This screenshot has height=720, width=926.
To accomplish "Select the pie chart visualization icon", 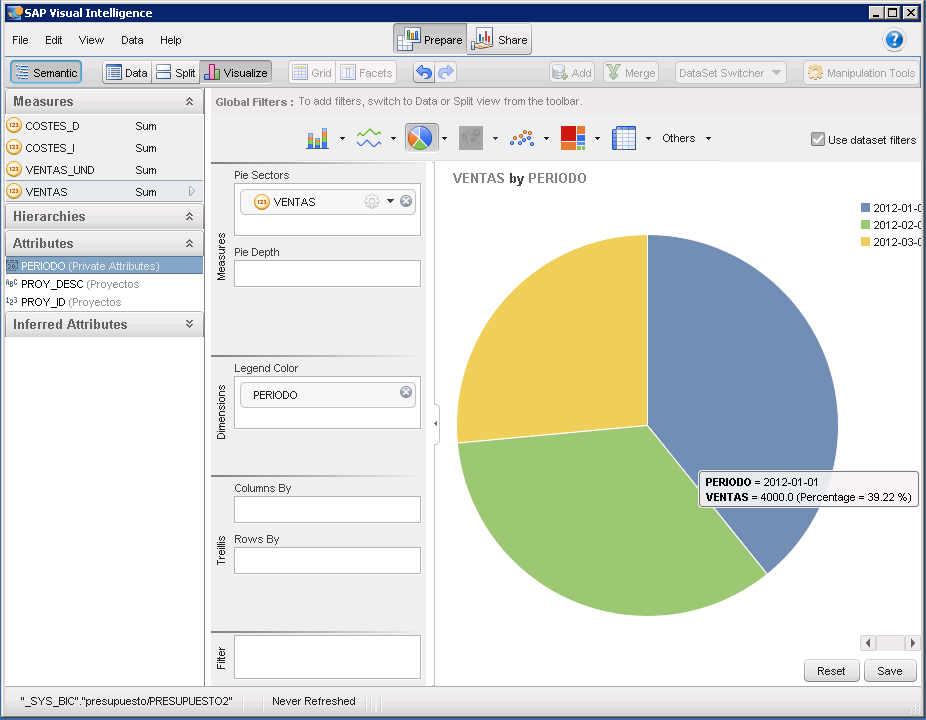I will coord(421,138).
